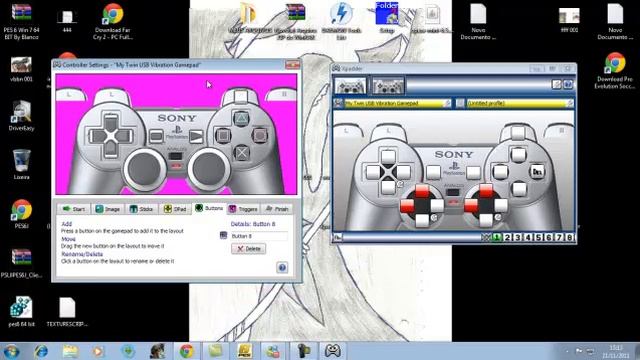Pick the first controller thumbnail in Xpadder
This screenshot has height=360, width=640.
click(x=350, y=85)
